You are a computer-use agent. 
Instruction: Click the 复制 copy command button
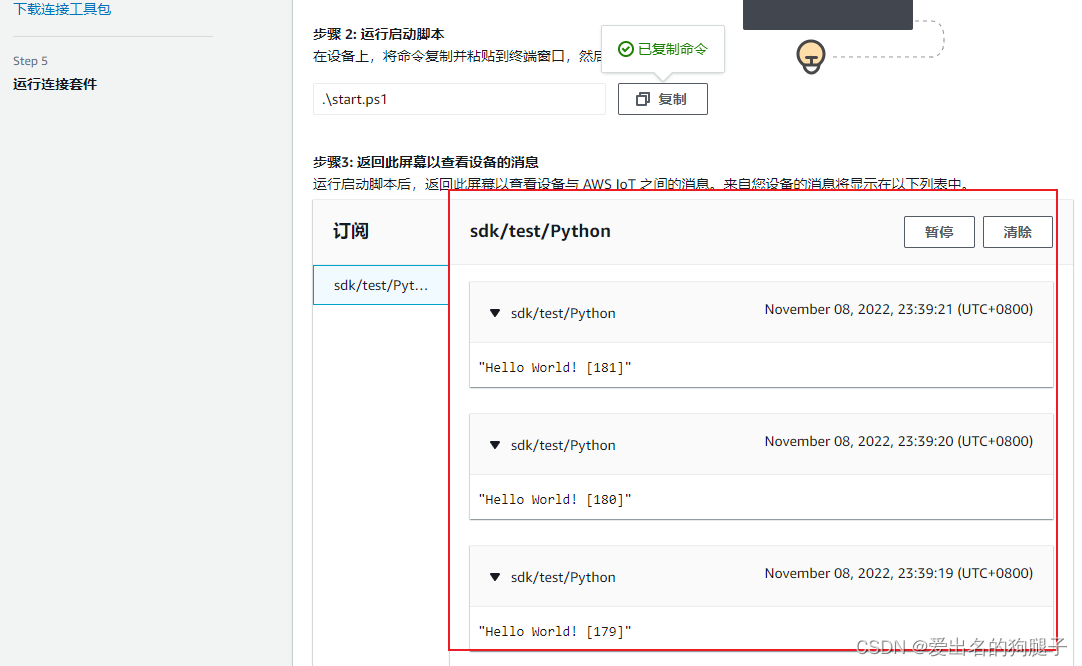pyautogui.click(x=662, y=99)
